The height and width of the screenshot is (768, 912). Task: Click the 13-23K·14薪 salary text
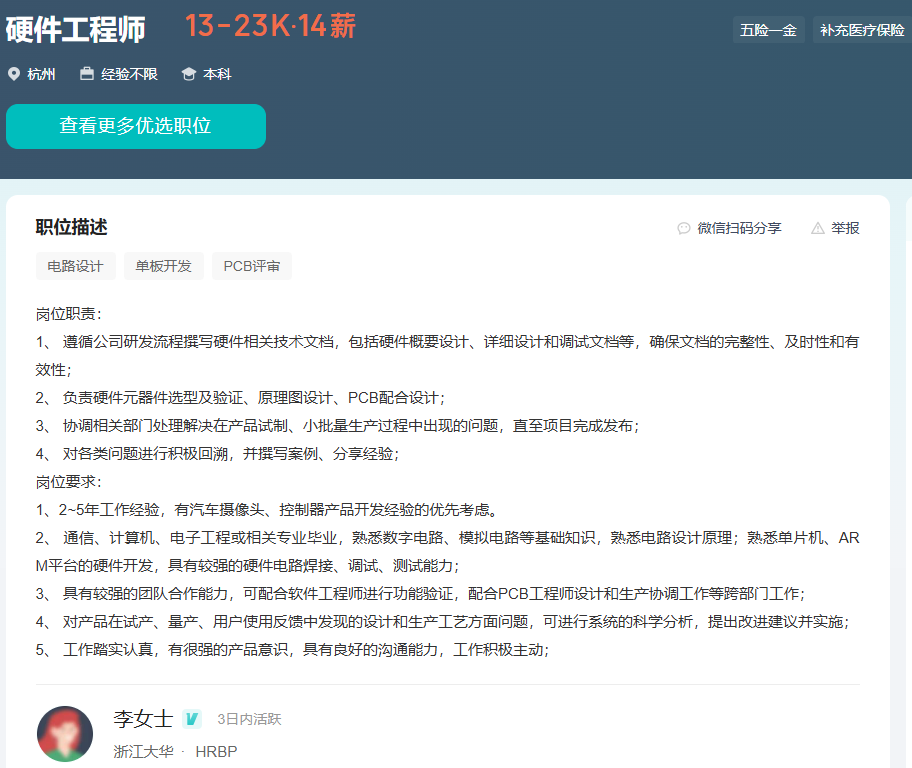pos(270,27)
